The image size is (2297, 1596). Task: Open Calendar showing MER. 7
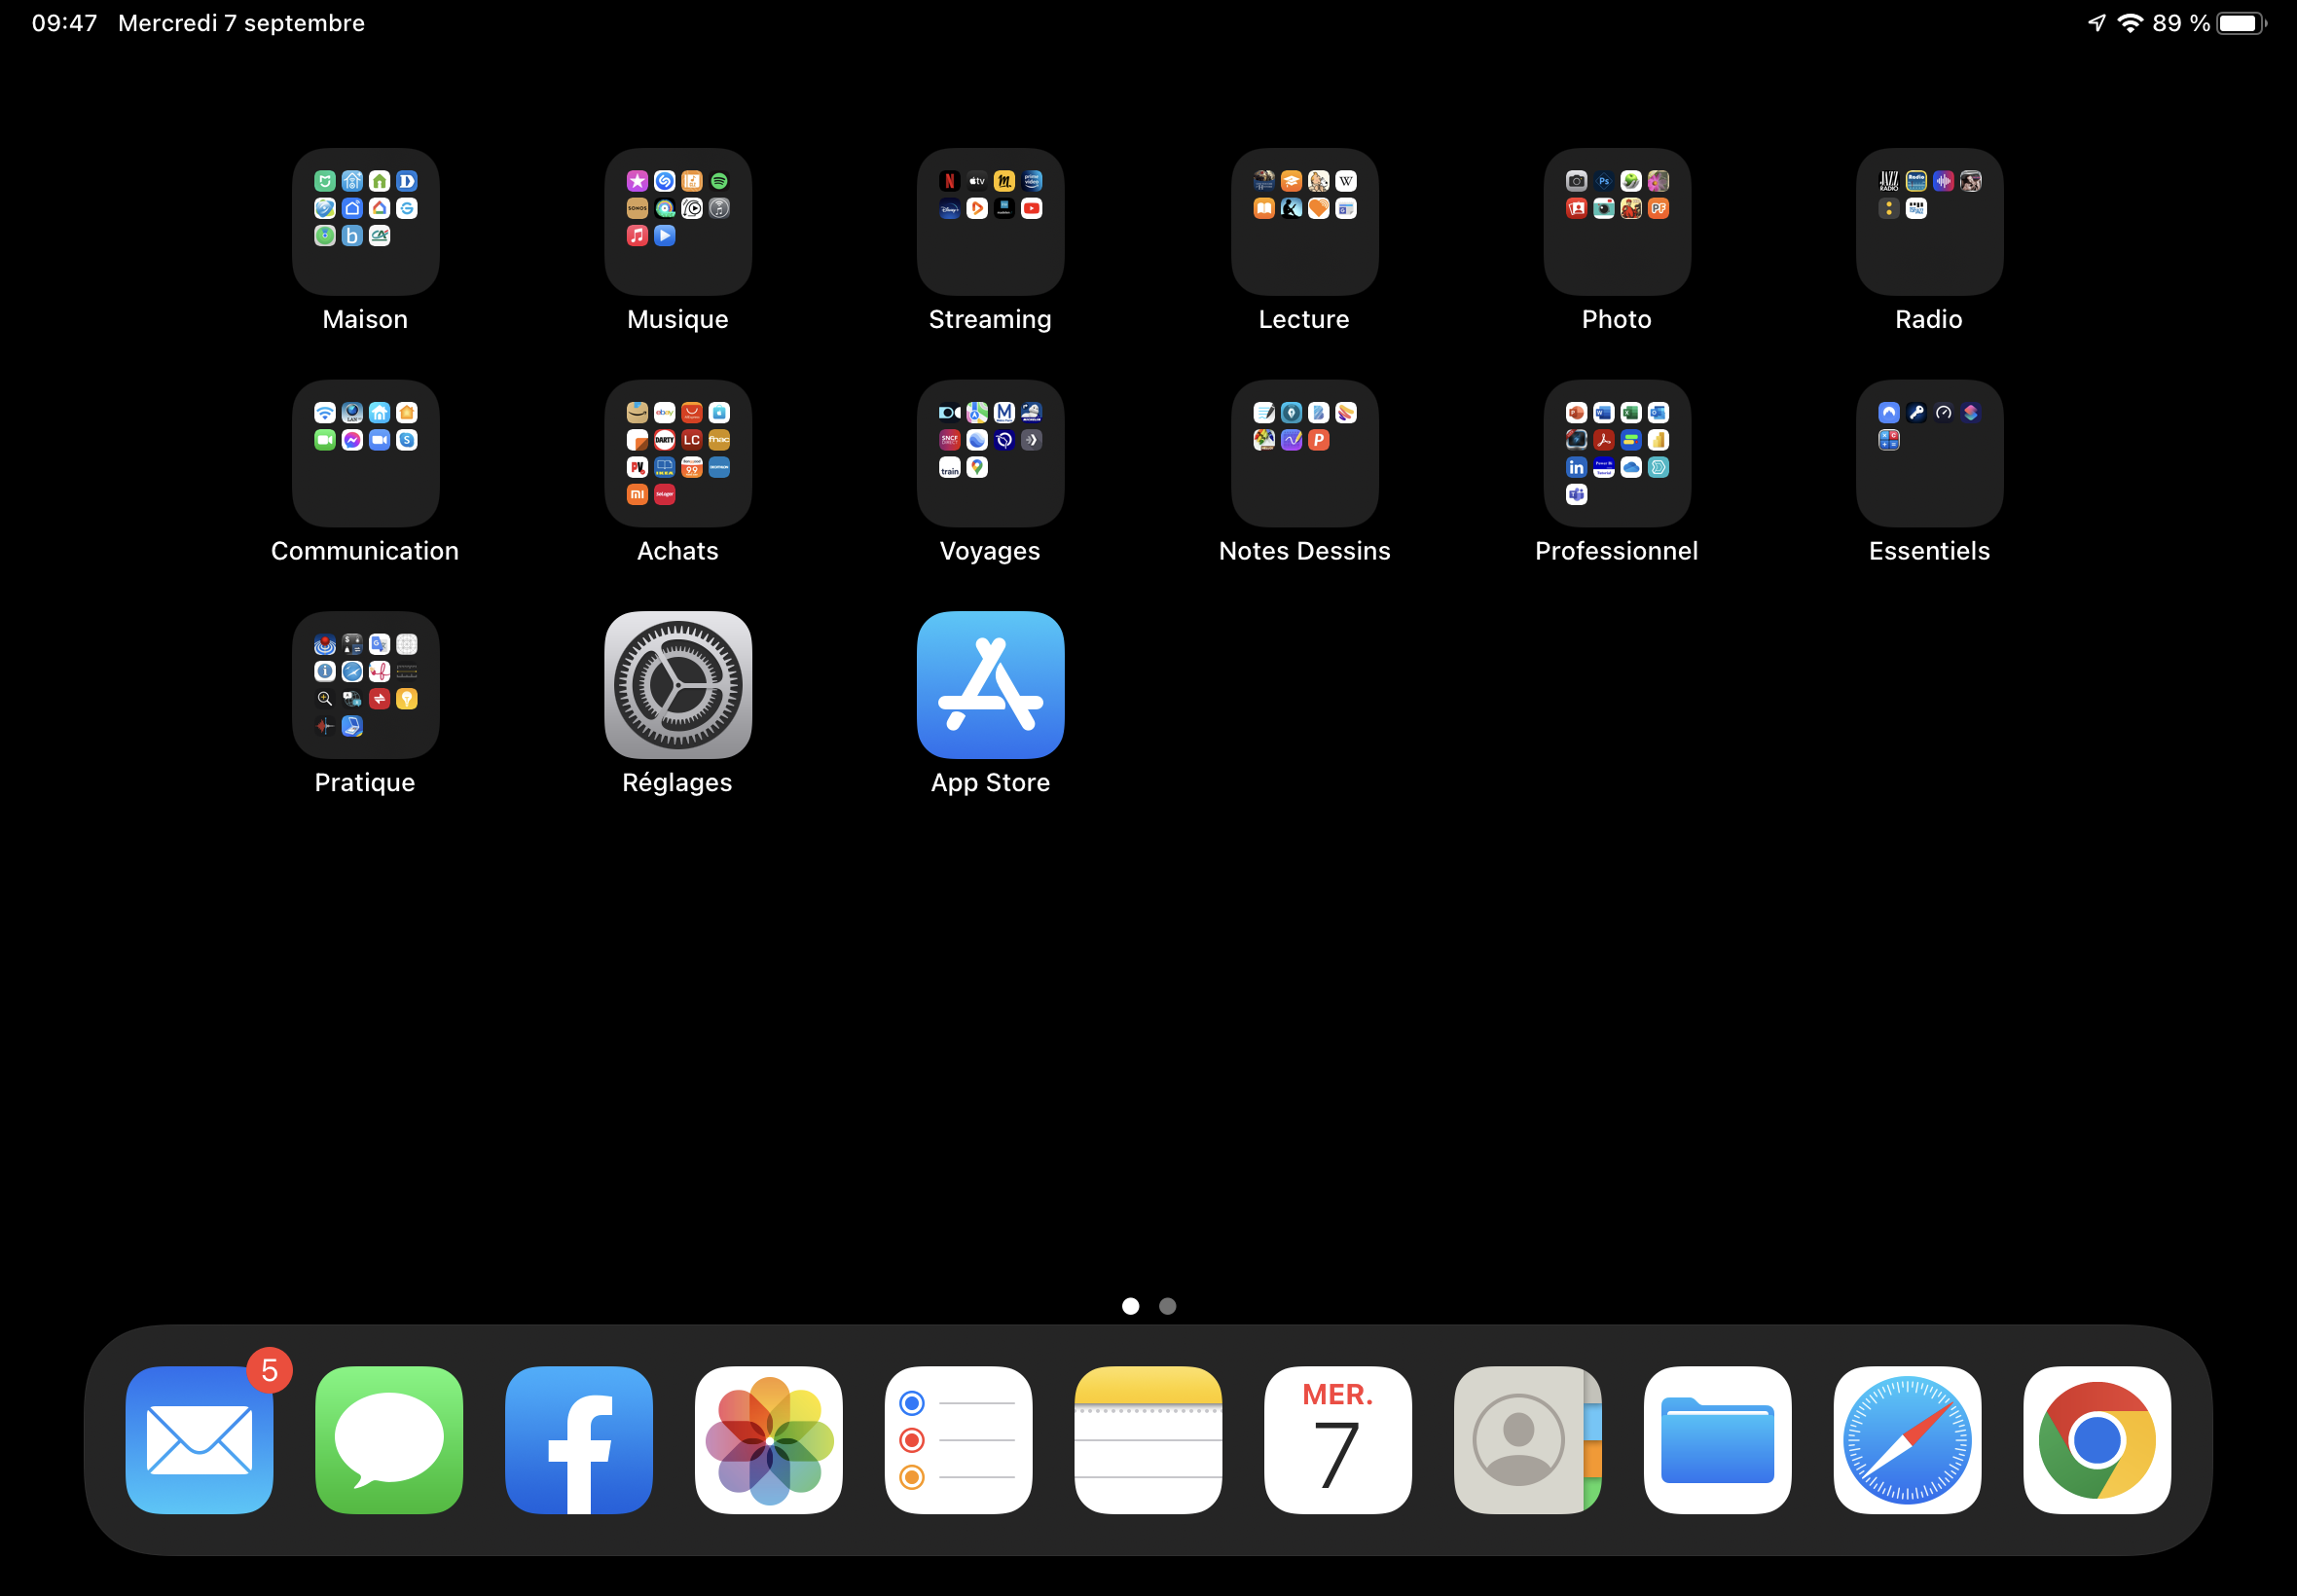point(1338,1439)
